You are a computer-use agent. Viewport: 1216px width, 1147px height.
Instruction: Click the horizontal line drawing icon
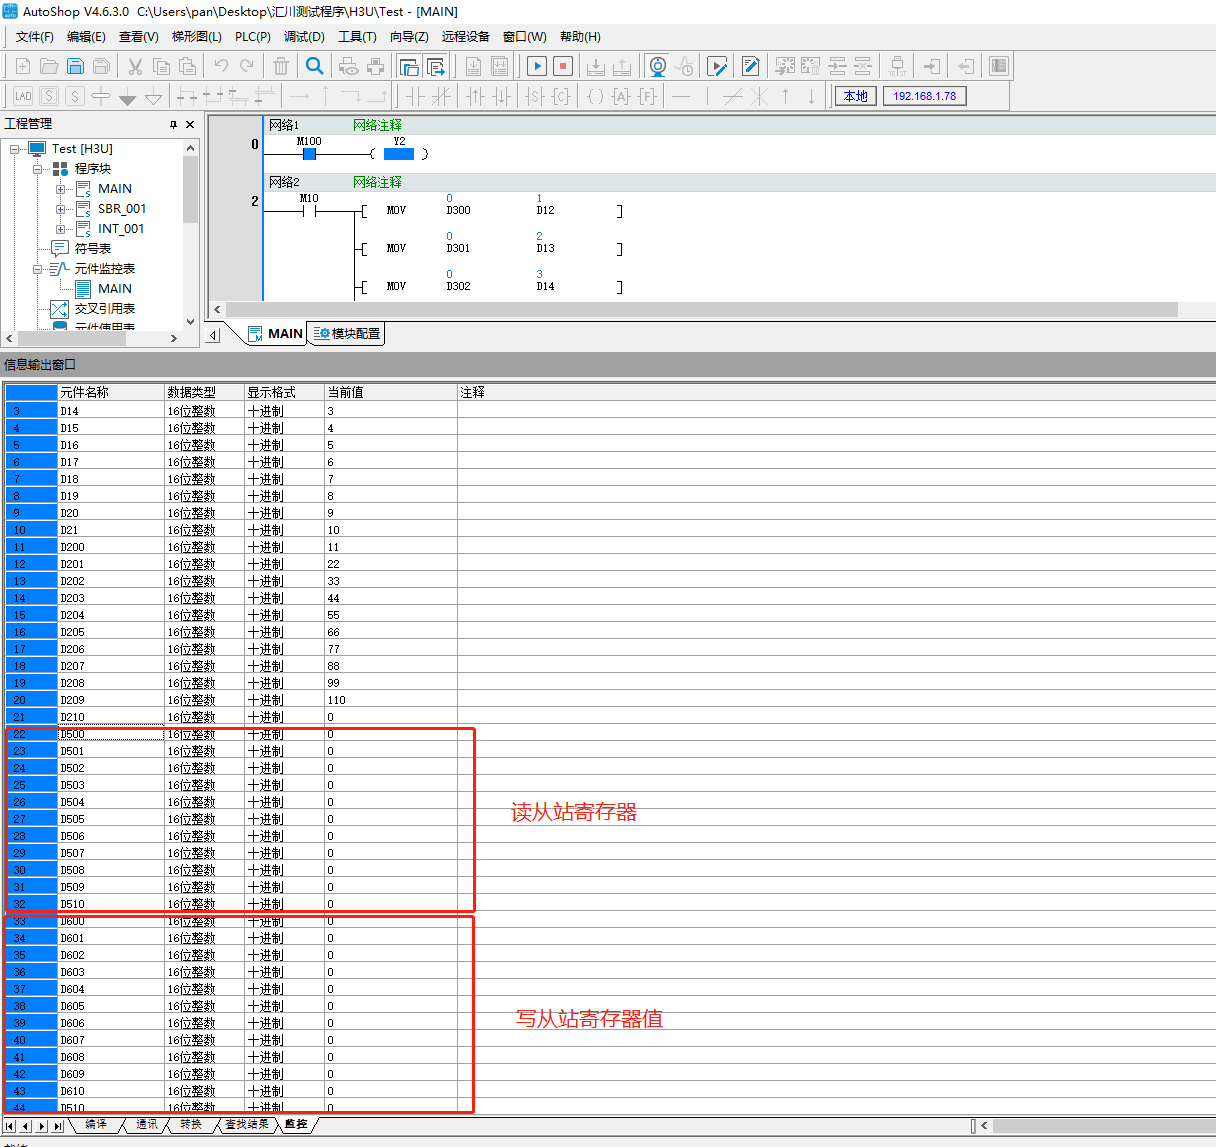(x=681, y=96)
